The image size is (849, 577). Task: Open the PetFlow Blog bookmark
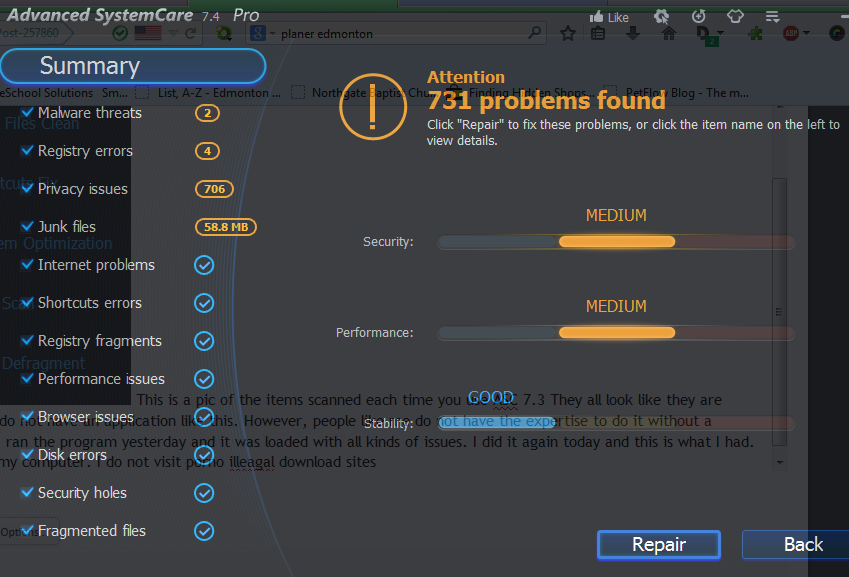pos(677,93)
